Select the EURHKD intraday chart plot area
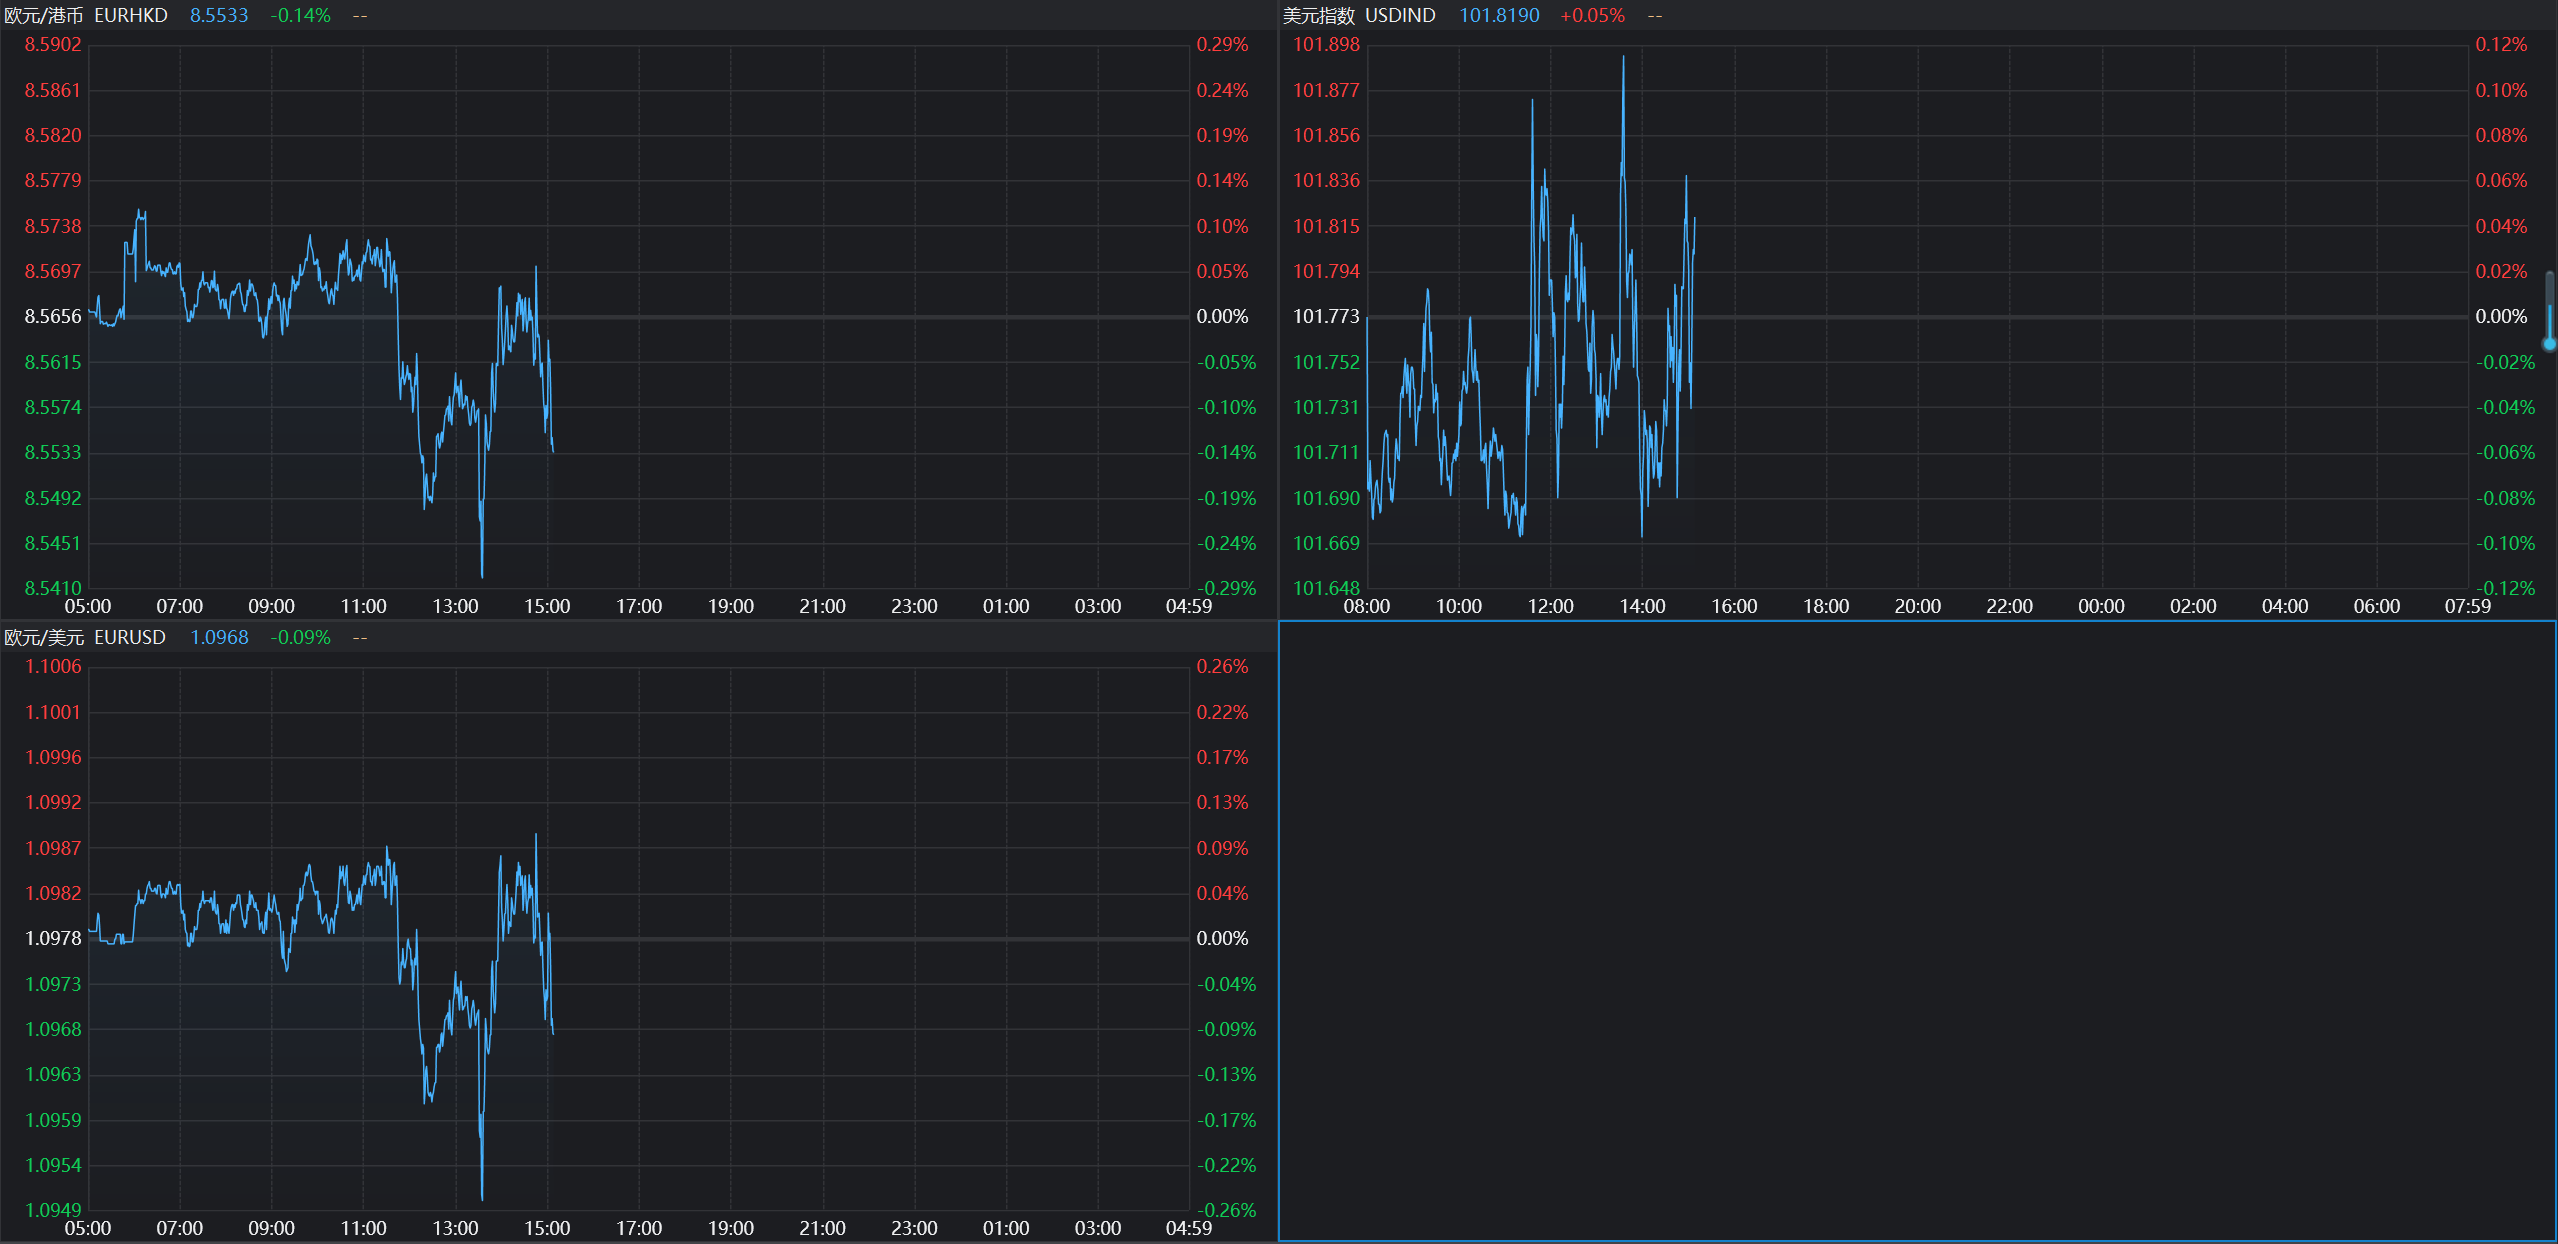2558x1244 pixels. (x=638, y=316)
